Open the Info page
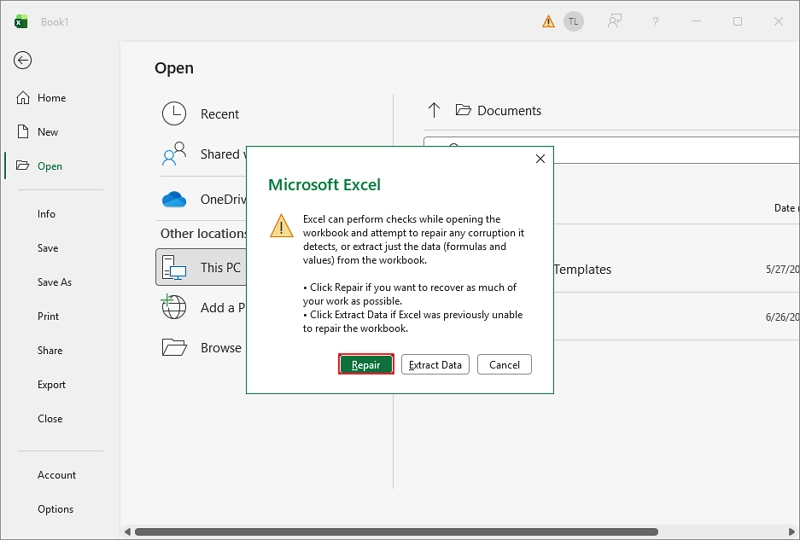This screenshot has width=800, height=540. (x=46, y=214)
